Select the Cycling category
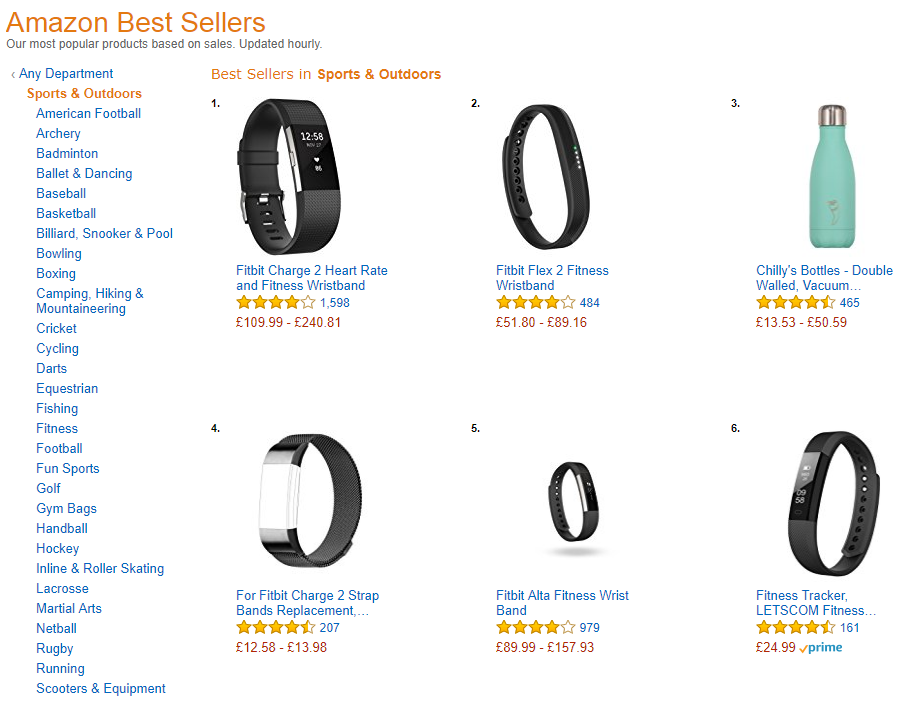The width and height of the screenshot is (919, 702). (57, 348)
